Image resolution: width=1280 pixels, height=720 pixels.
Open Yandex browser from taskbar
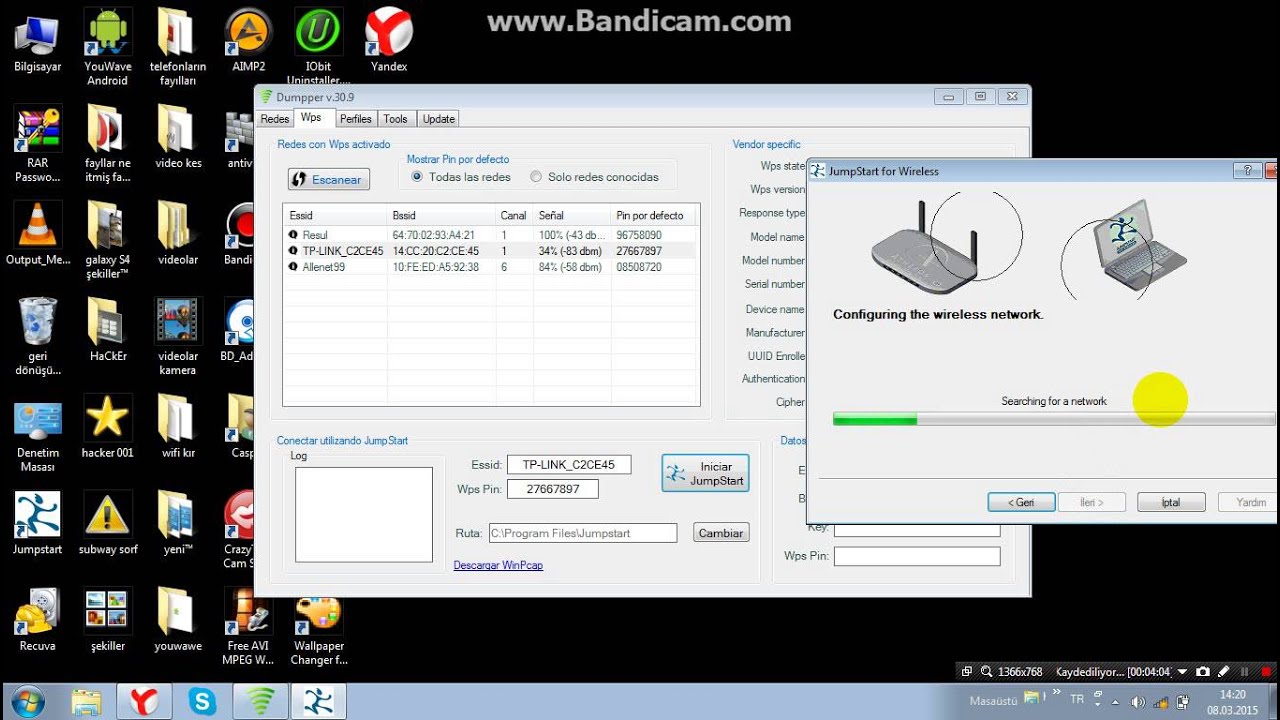click(x=144, y=701)
